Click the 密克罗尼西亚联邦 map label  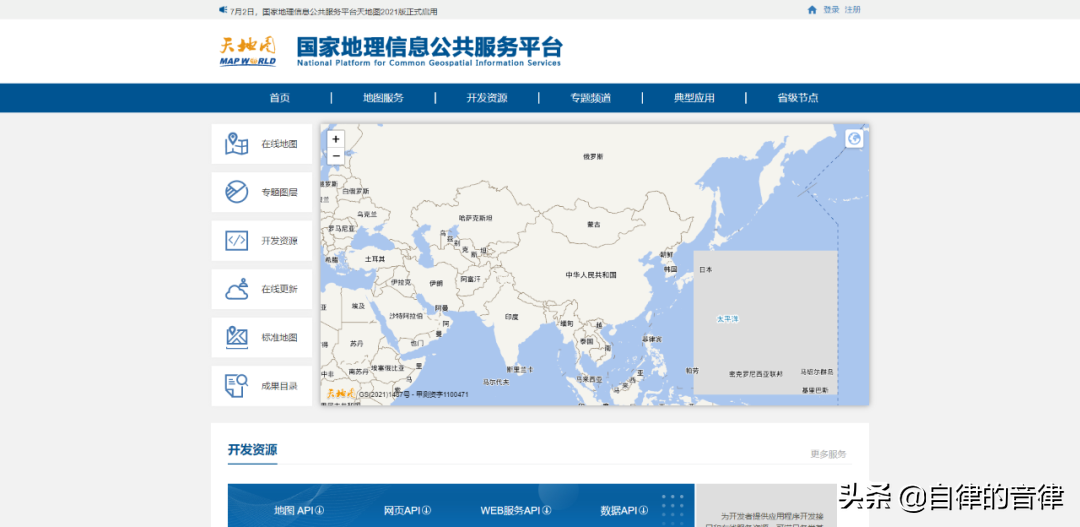click(756, 374)
